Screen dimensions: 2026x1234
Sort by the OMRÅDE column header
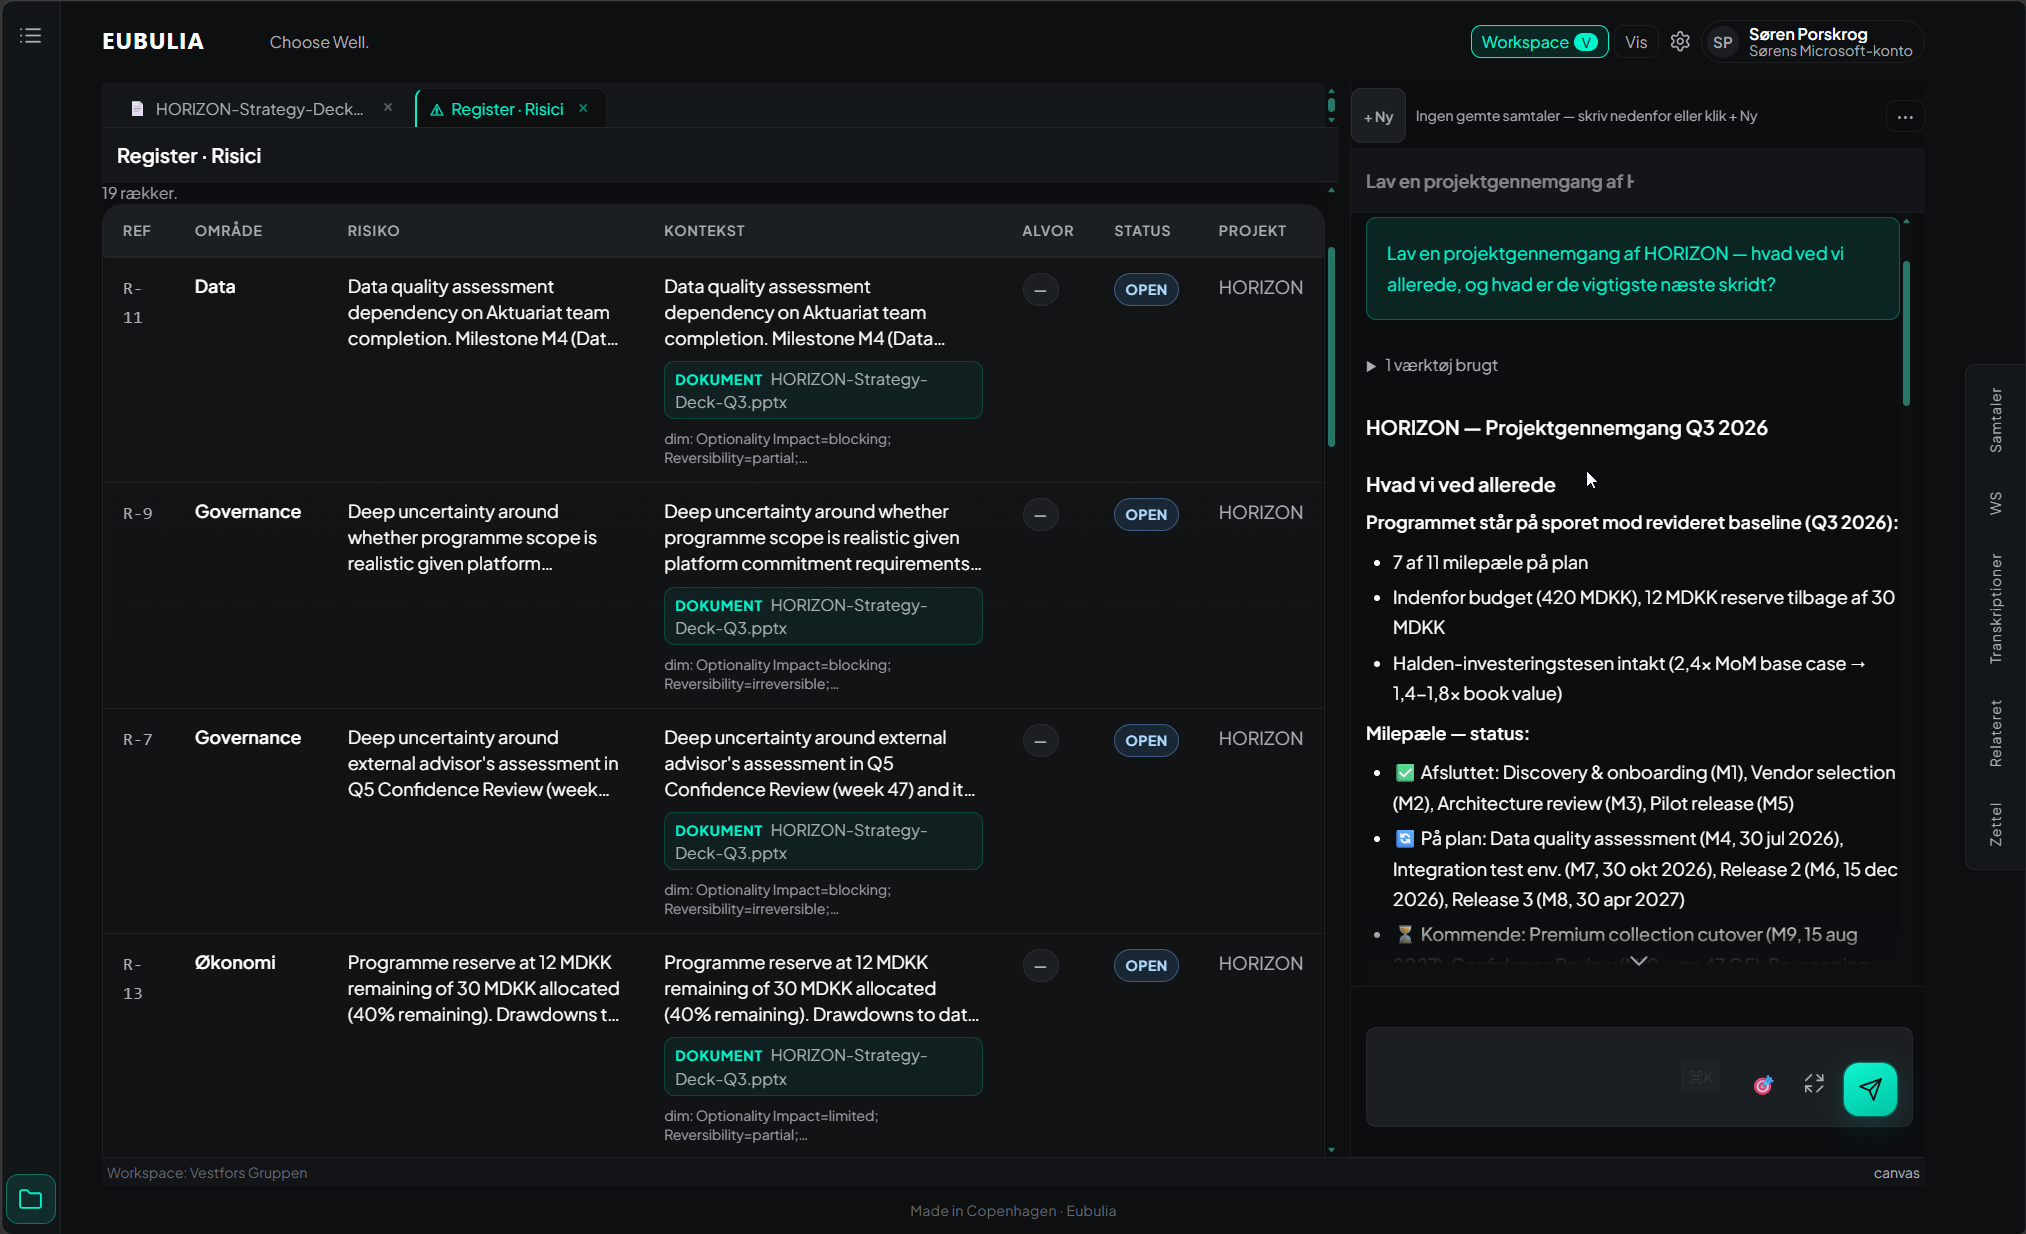tap(228, 231)
